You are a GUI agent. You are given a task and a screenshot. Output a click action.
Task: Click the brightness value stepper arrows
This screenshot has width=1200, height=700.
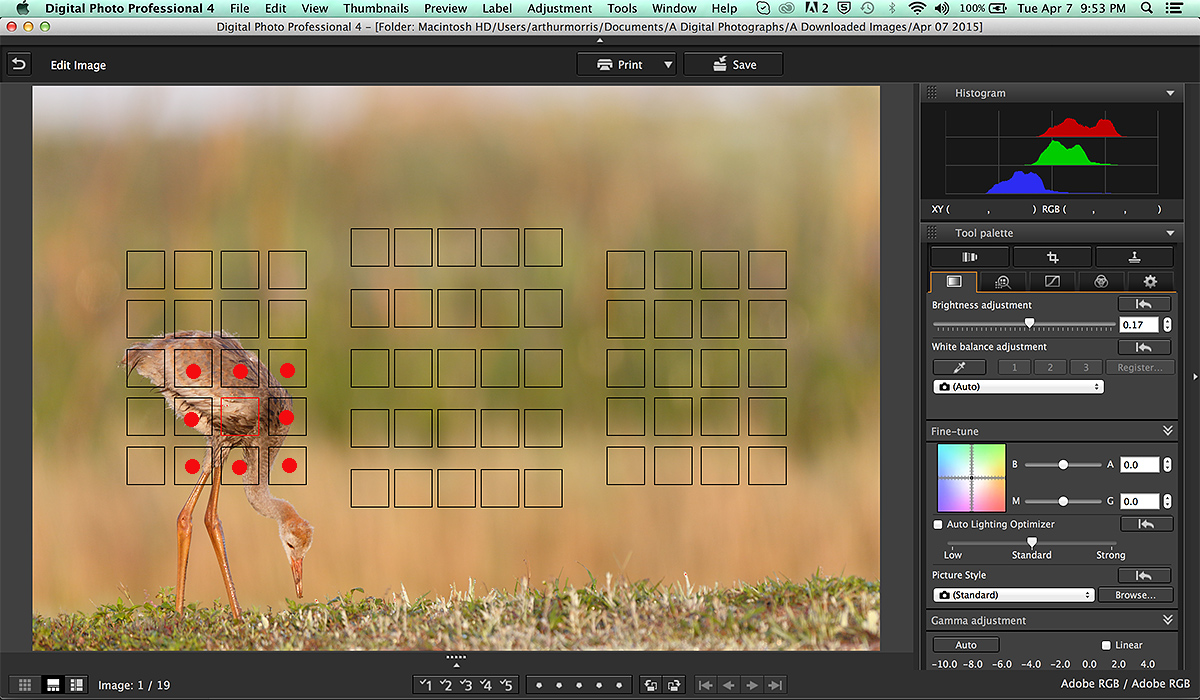click(x=1166, y=325)
